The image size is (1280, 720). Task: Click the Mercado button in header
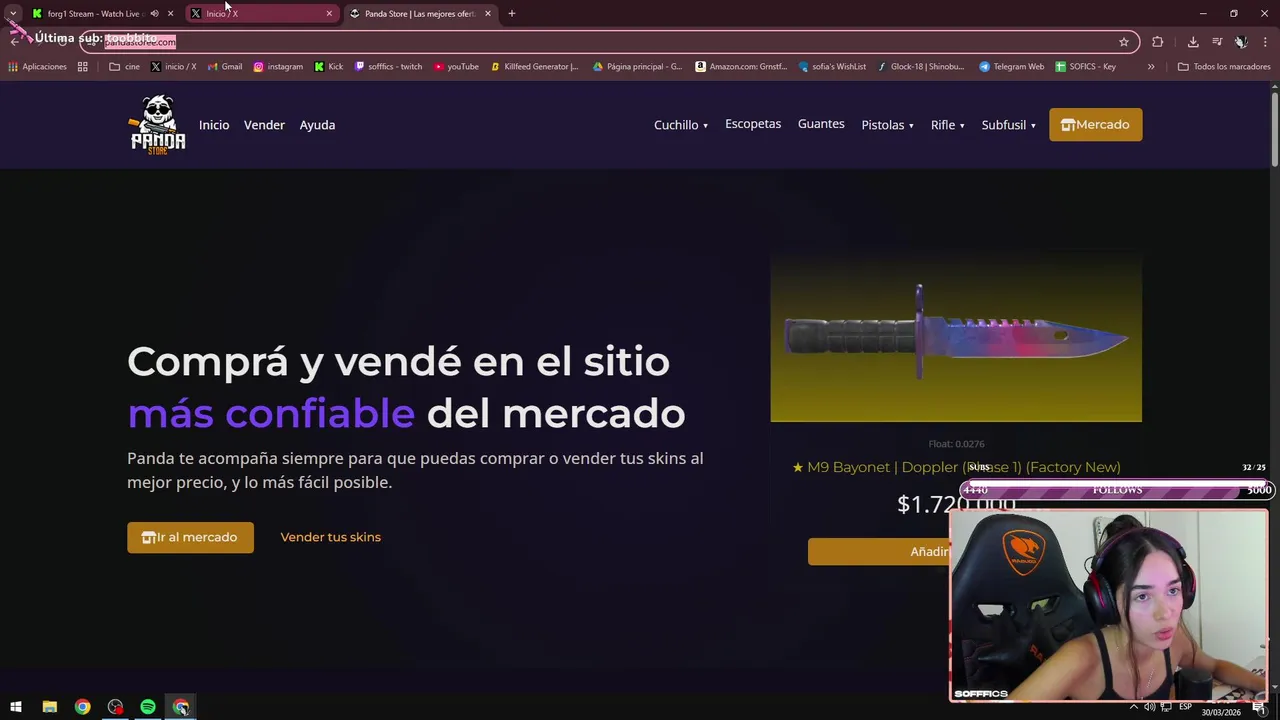click(1095, 125)
